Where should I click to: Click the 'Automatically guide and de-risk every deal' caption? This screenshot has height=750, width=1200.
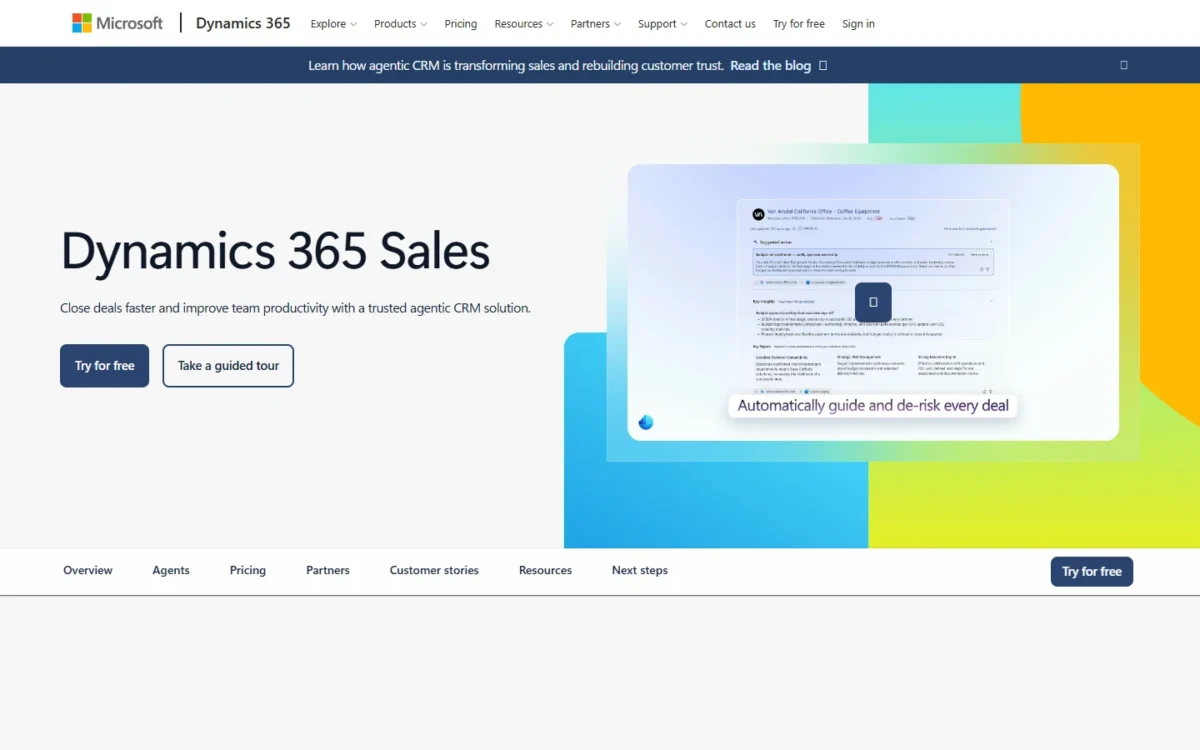(873, 406)
